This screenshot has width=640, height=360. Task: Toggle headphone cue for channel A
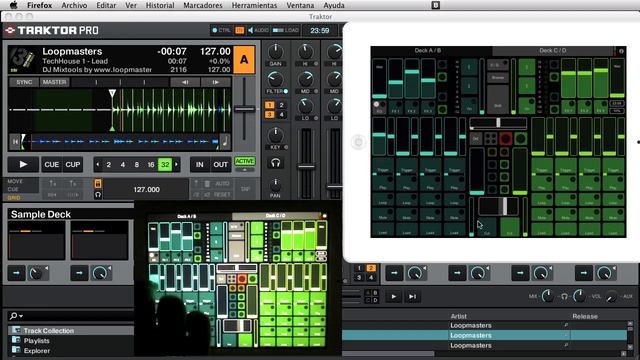(276, 163)
